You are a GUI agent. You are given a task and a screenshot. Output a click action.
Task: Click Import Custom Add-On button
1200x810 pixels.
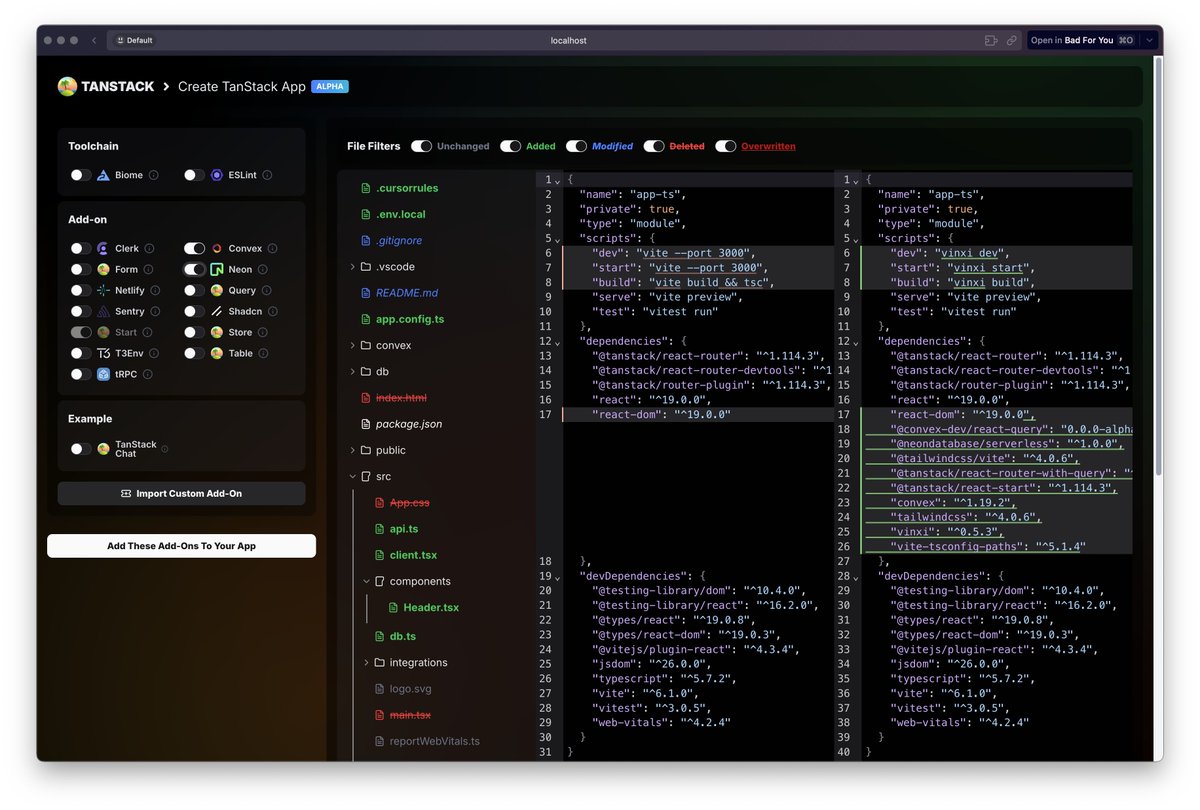coord(181,493)
